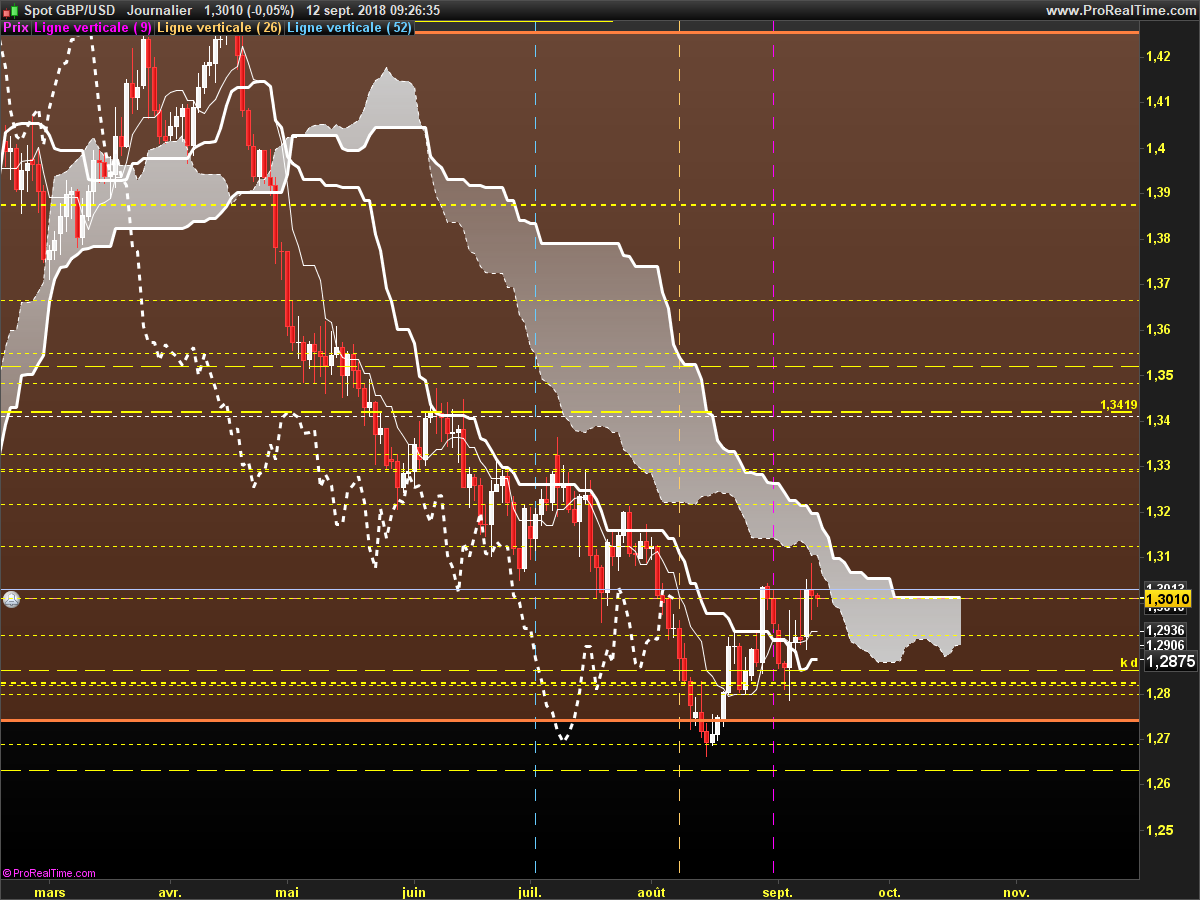1200x900 pixels.
Task: Click the 1,34 level on price axis
Action: click(x=1158, y=420)
